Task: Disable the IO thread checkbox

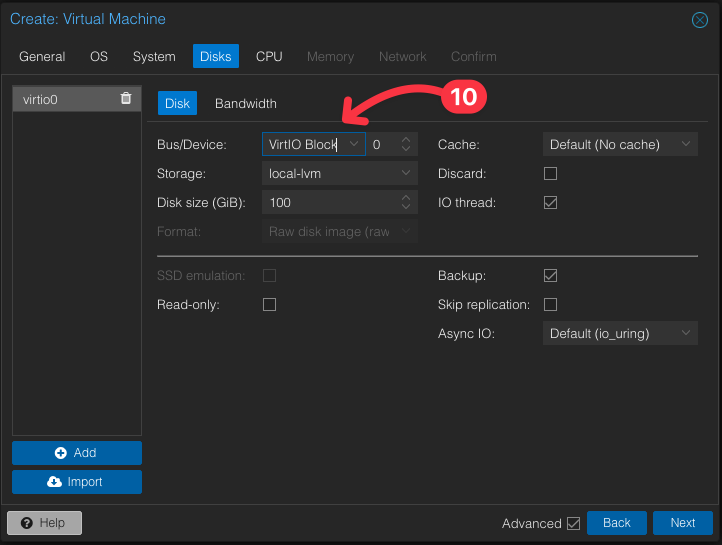Action: [550, 203]
